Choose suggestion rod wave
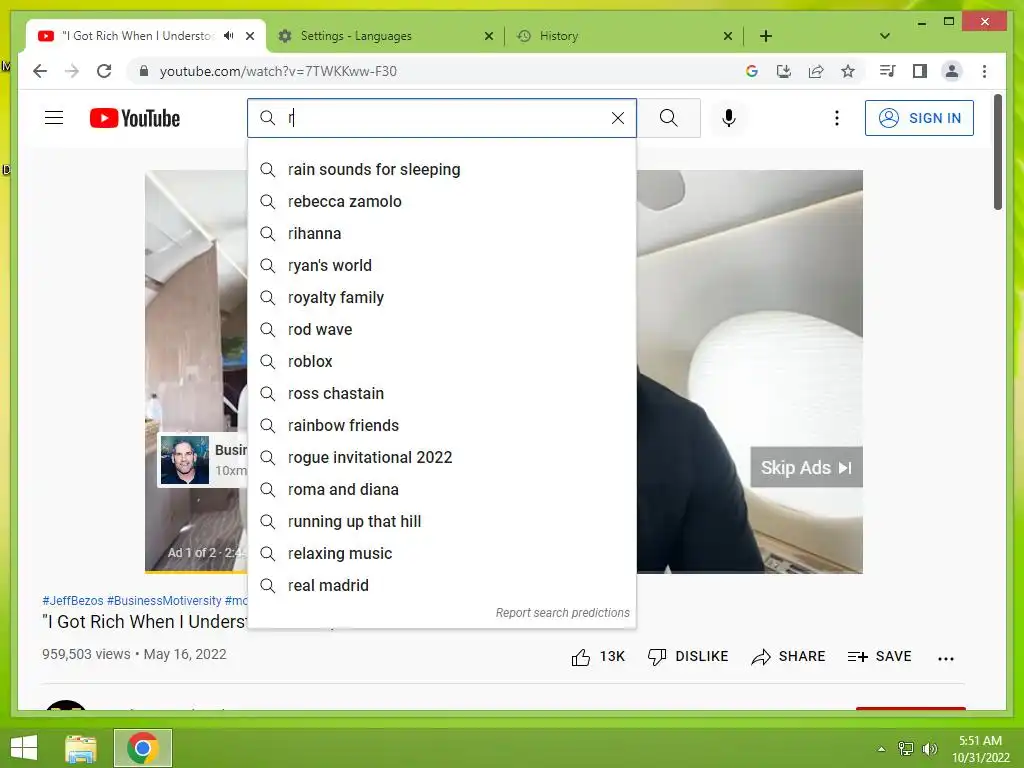The image size is (1024, 768). tap(442, 330)
